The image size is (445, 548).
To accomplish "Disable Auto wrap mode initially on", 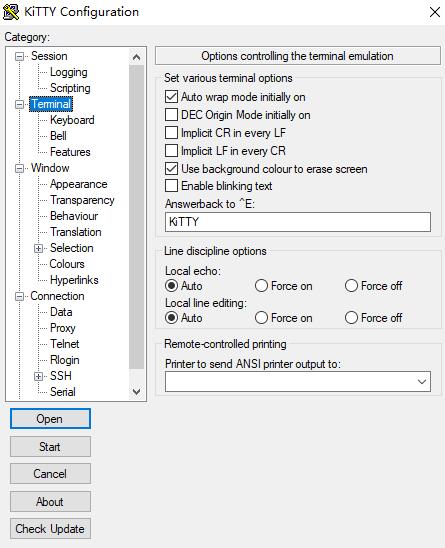I will [171, 97].
